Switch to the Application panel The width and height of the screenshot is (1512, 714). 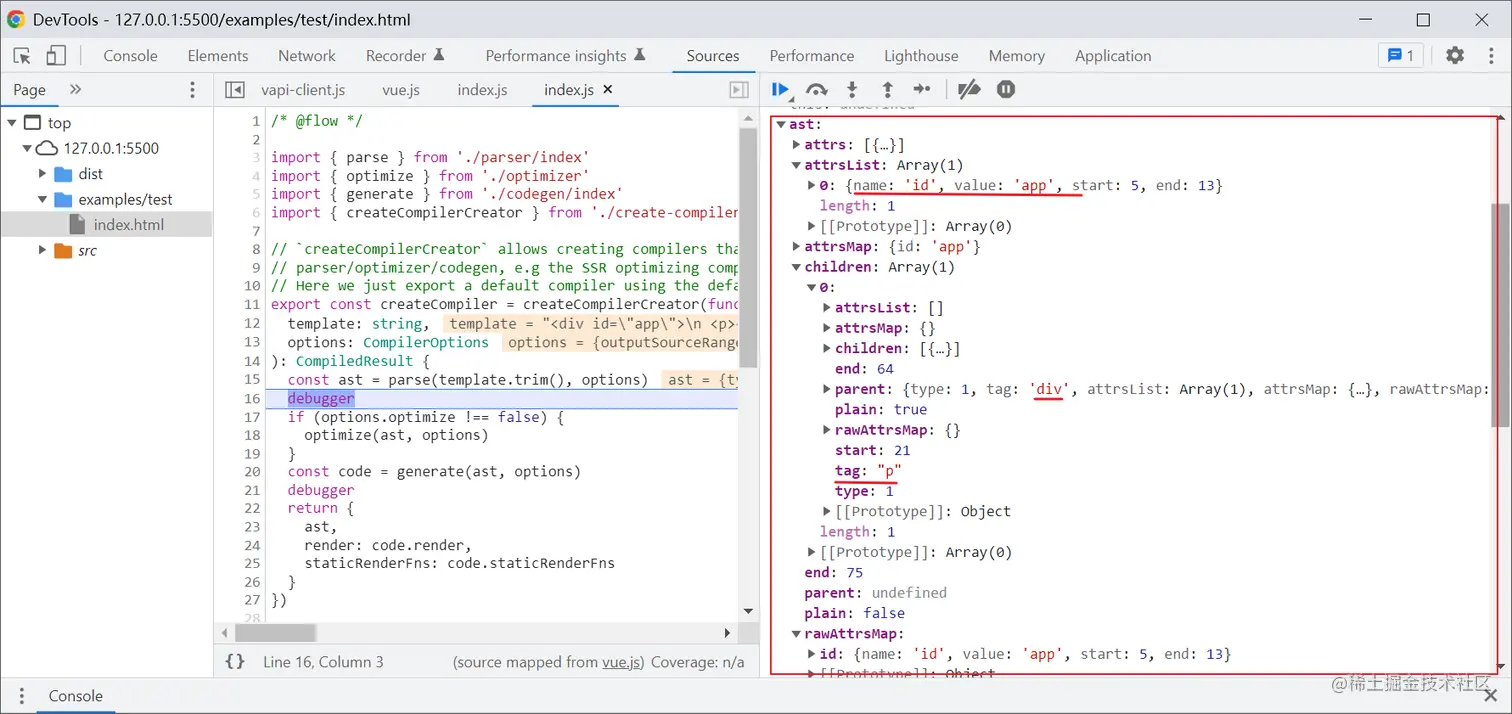[1113, 56]
